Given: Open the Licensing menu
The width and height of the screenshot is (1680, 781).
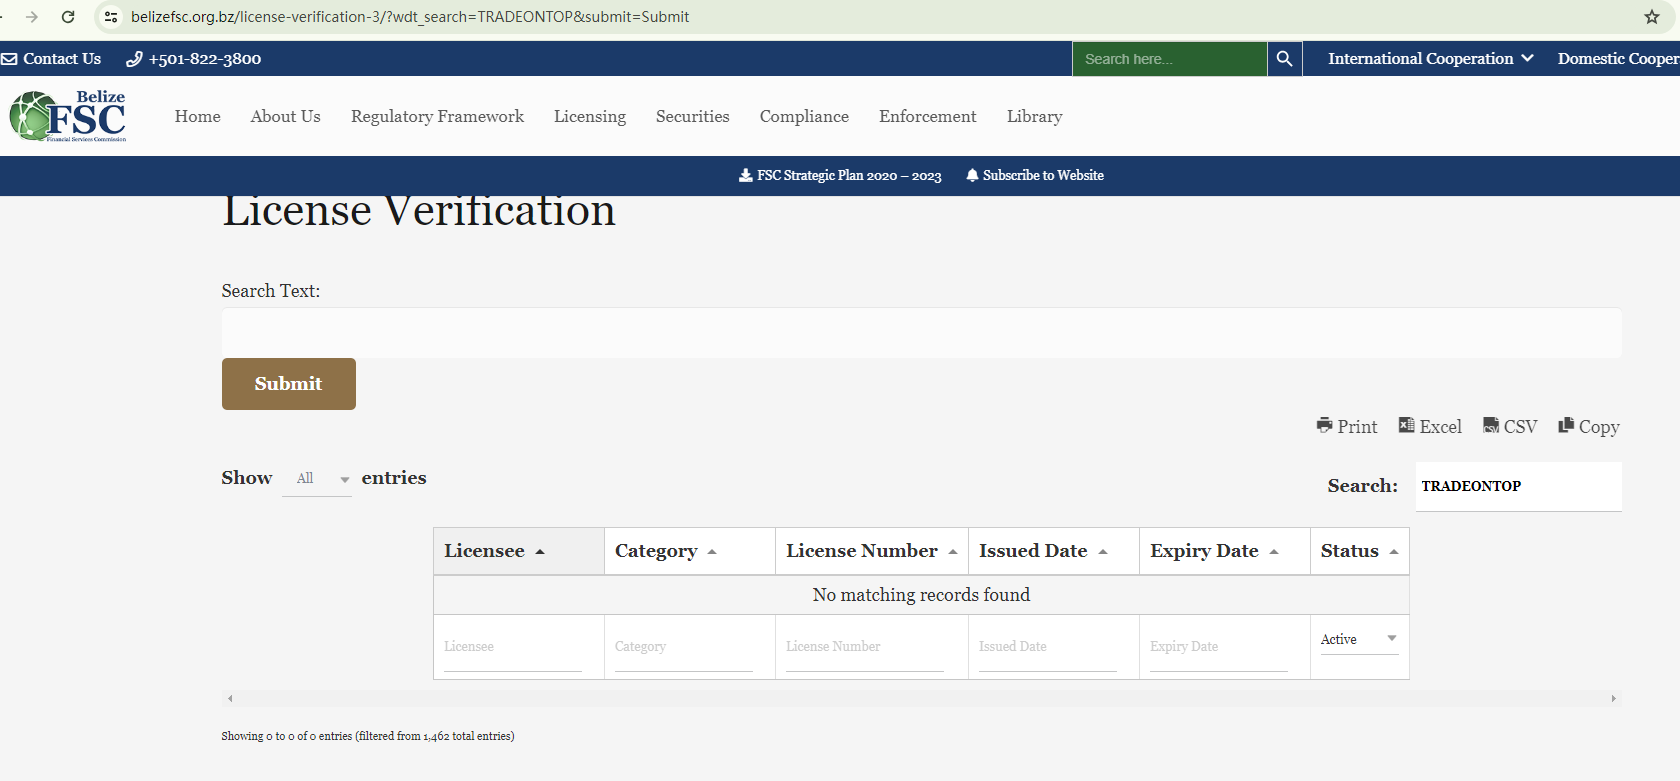Looking at the screenshot, I should pyautogui.click(x=590, y=116).
